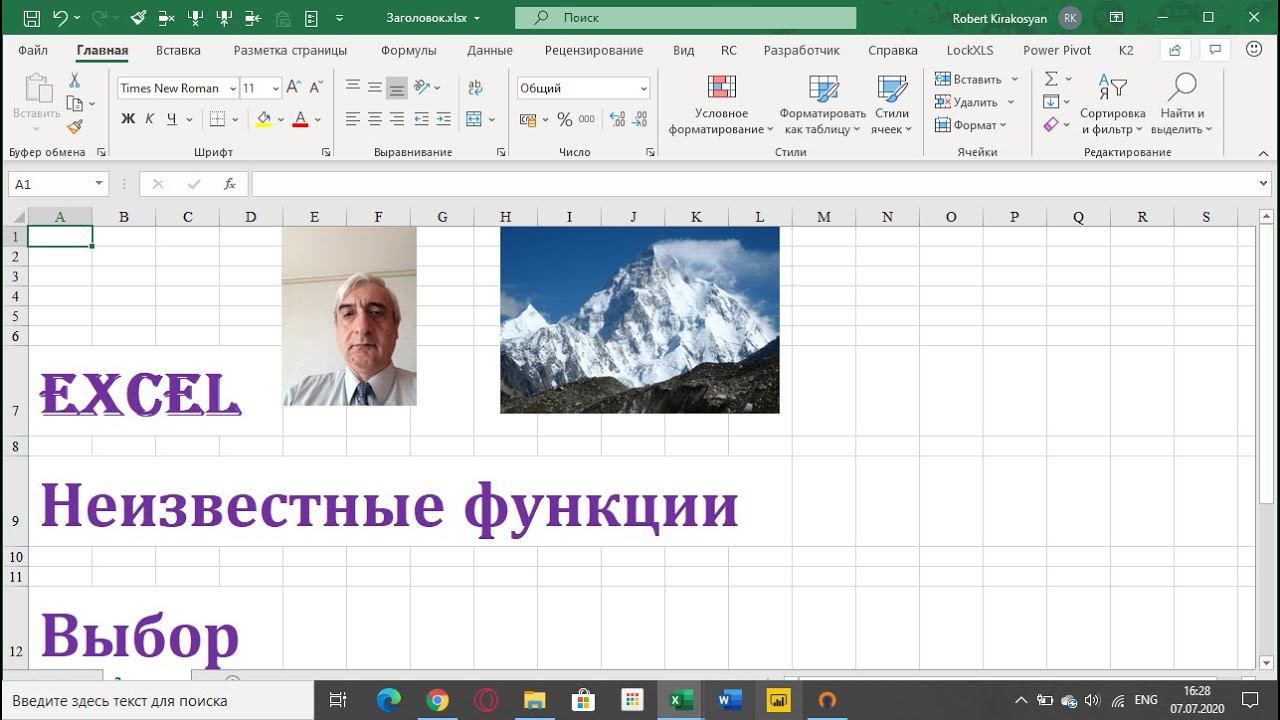This screenshot has height=720, width=1280.
Task: Decrease font size with the smaller A
Action: 316,88
